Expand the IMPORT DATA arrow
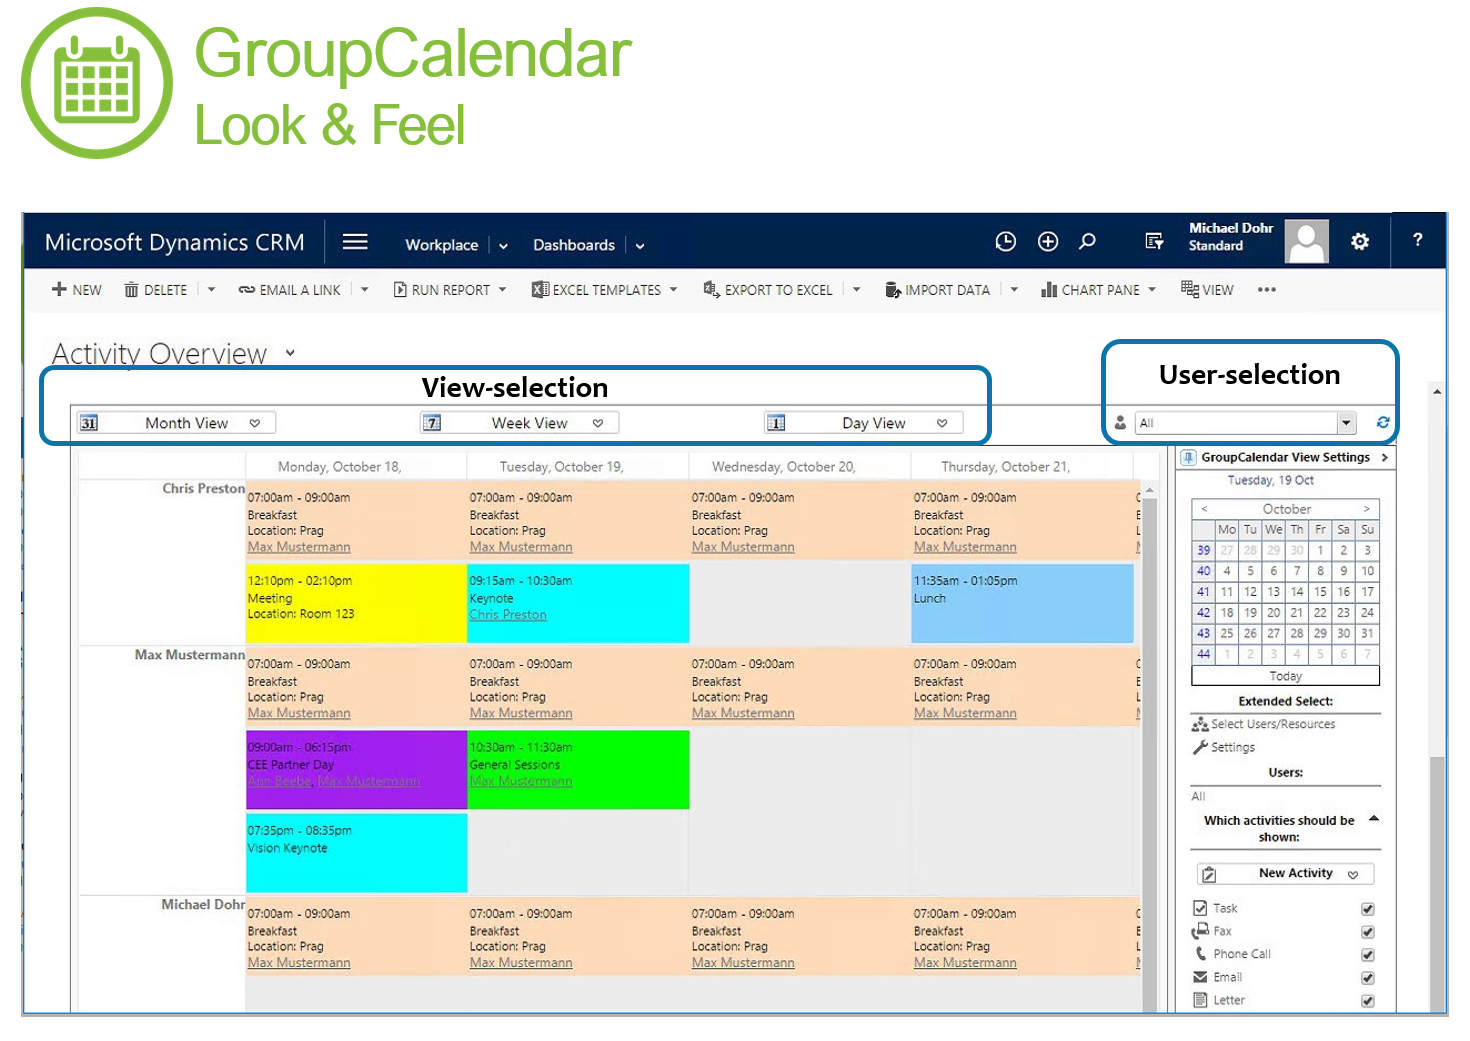 point(1014,290)
